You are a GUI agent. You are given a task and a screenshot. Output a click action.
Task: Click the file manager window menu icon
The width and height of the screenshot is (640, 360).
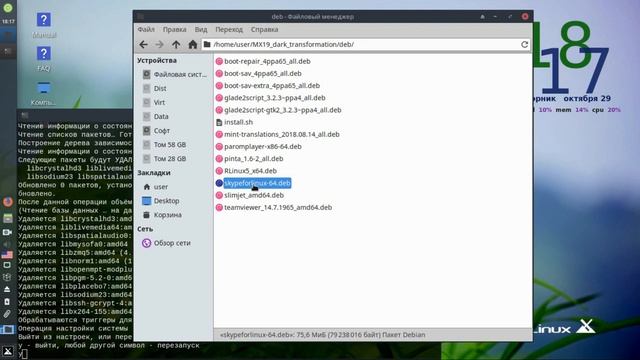pyautogui.click(x=140, y=16)
